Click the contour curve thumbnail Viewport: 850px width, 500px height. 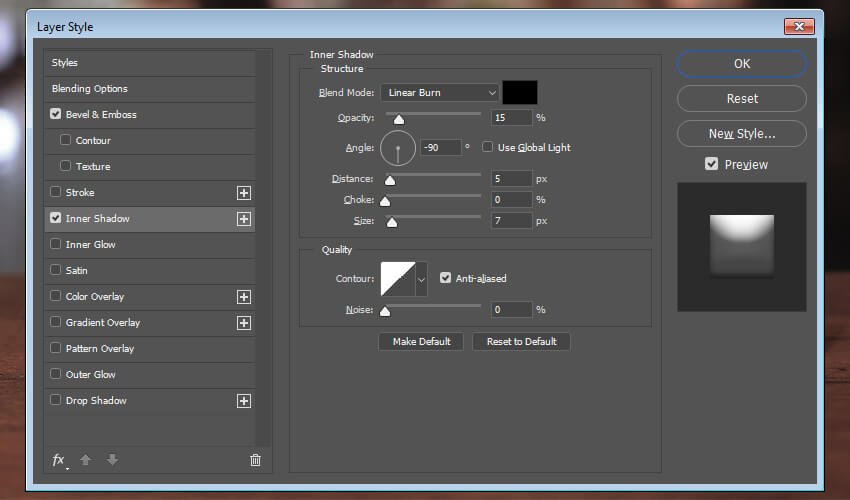398,279
